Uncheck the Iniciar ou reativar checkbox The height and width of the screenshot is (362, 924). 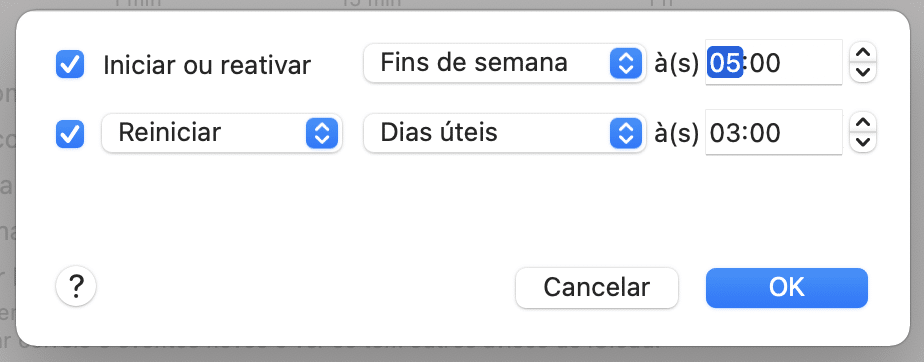[70, 64]
